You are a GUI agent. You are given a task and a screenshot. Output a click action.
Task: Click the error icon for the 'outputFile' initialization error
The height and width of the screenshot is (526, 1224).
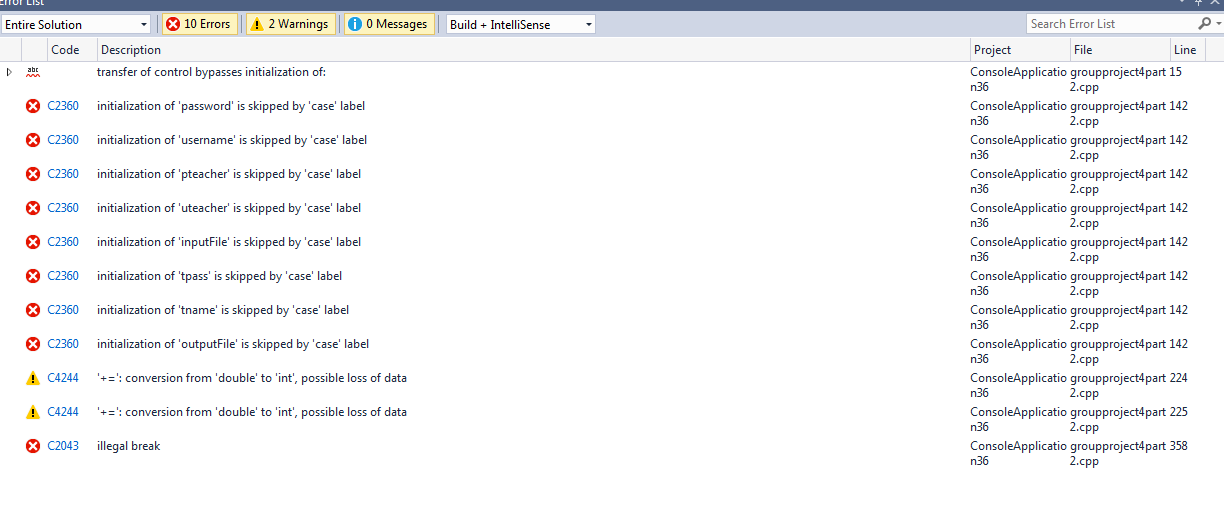[x=33, y=344]
